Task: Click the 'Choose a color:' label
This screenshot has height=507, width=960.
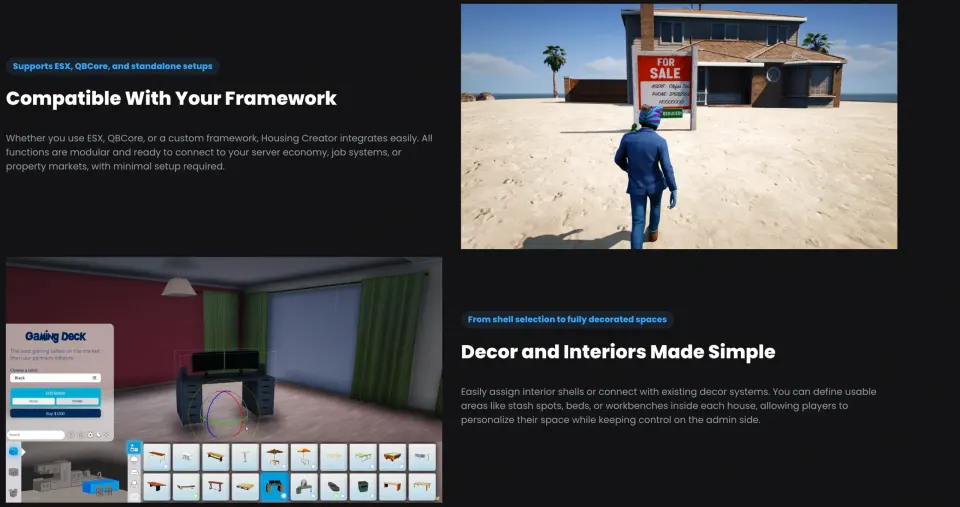Action: pyautogui.click(x=24, y=370)
